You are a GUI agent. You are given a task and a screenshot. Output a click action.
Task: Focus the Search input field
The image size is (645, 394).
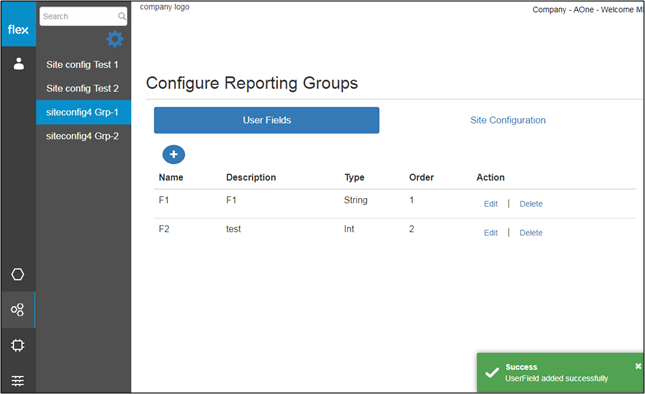click(83, 16)
